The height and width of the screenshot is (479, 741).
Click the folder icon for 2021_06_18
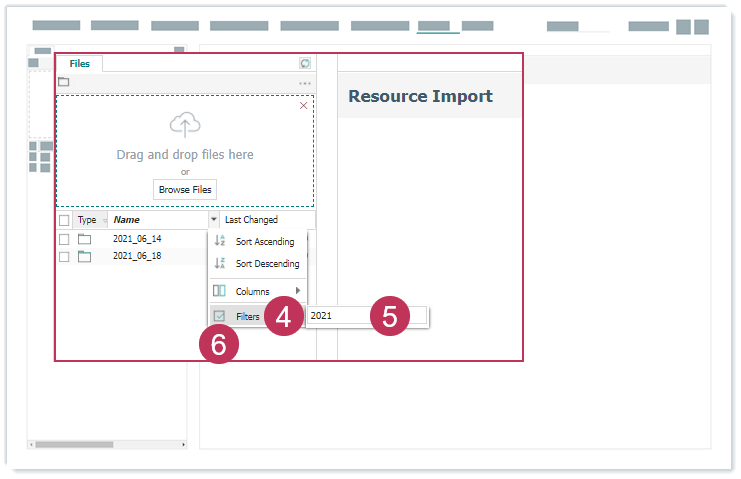point(85,256)
